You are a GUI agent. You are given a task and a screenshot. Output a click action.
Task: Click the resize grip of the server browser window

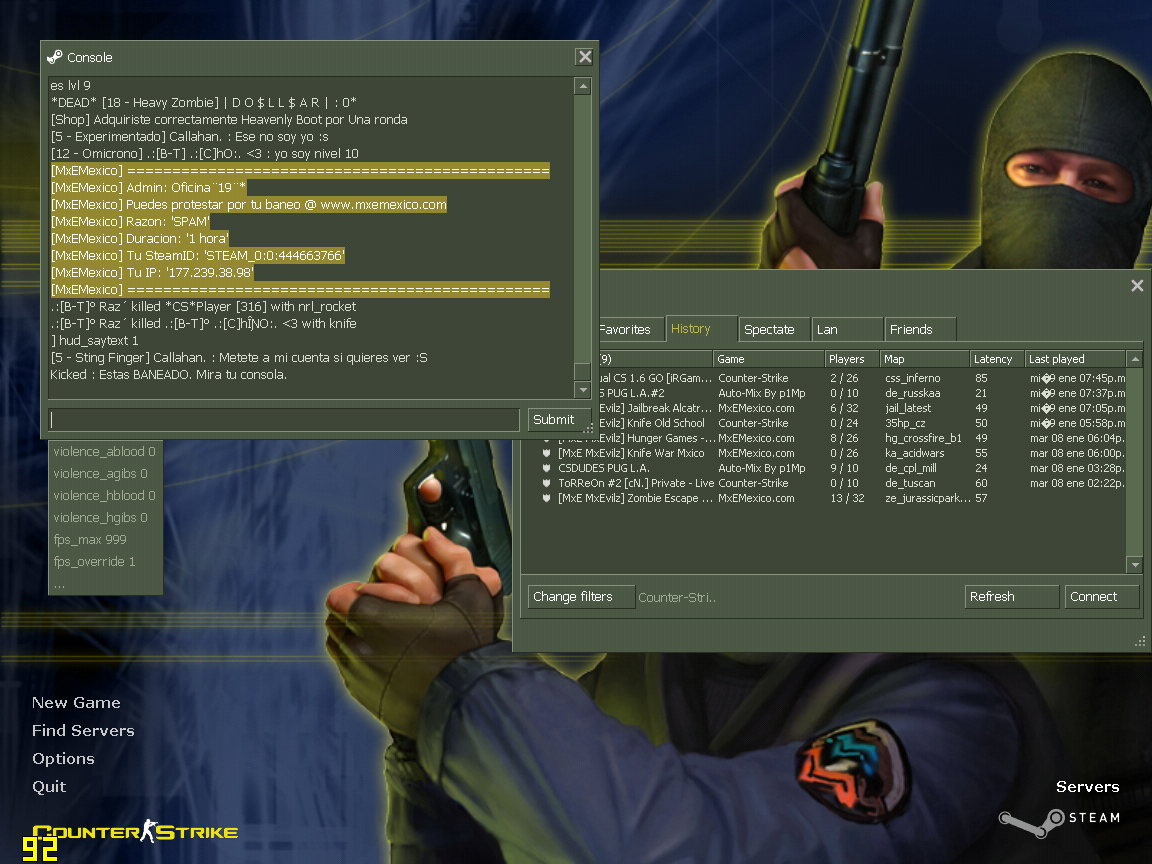point(1140,641)
